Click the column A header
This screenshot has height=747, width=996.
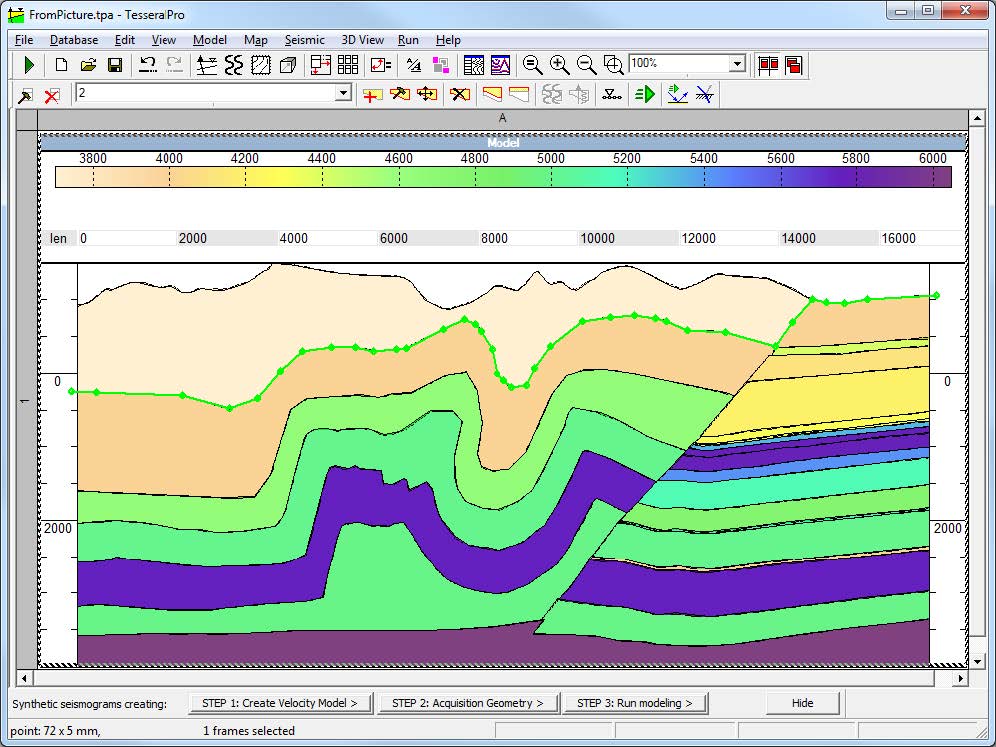pos(503,118)
